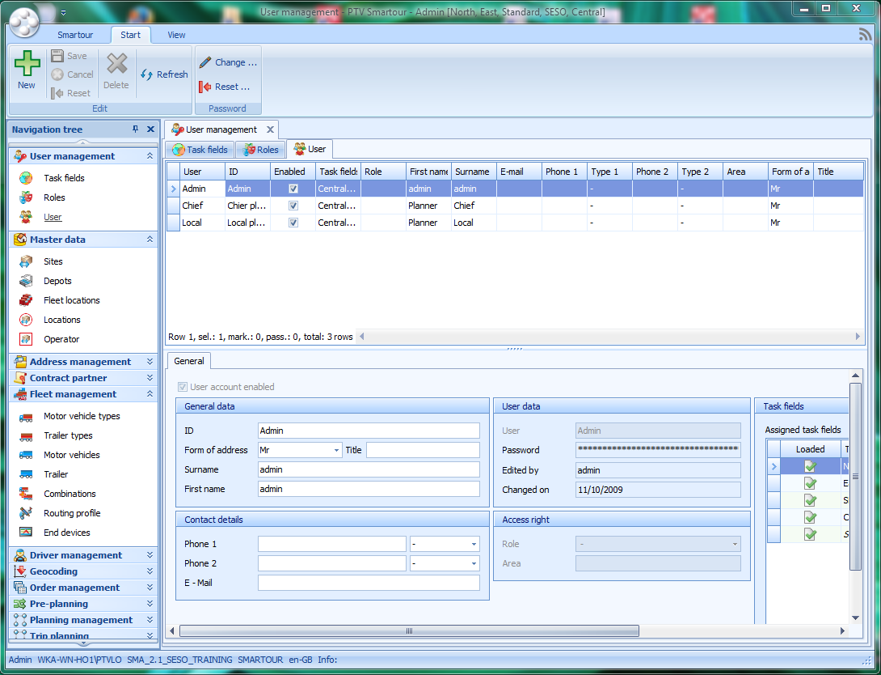Open Form of address dropdown

tap(336, 450)
